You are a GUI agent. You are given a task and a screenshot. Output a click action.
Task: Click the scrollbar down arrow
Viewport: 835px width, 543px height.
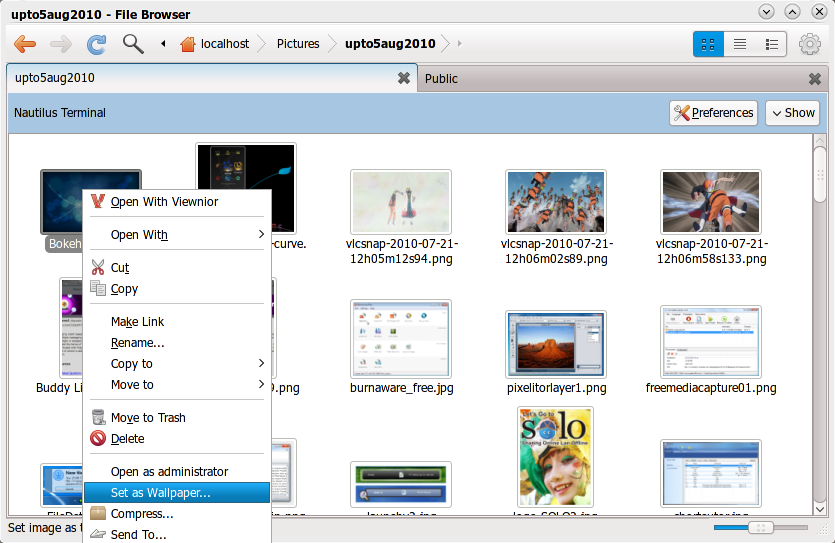820,509
